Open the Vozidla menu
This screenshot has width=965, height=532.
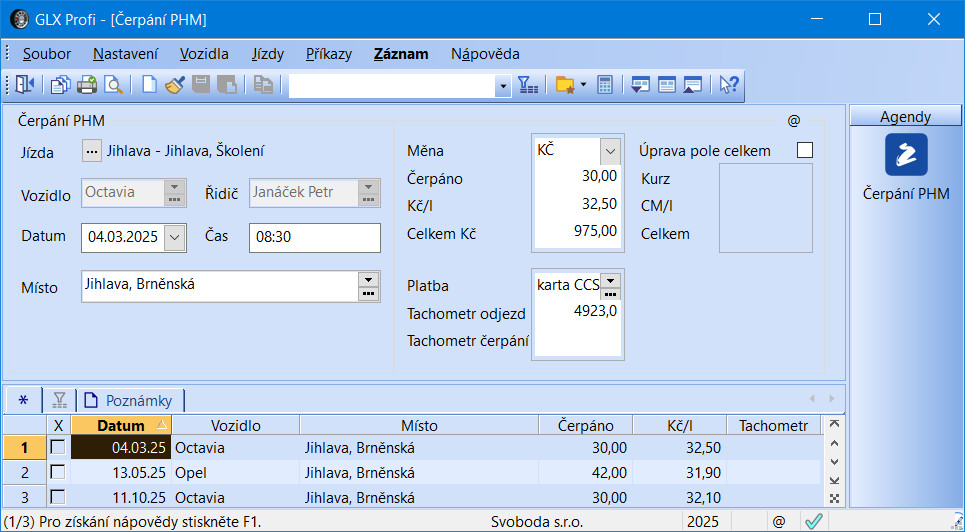(204, 54)
